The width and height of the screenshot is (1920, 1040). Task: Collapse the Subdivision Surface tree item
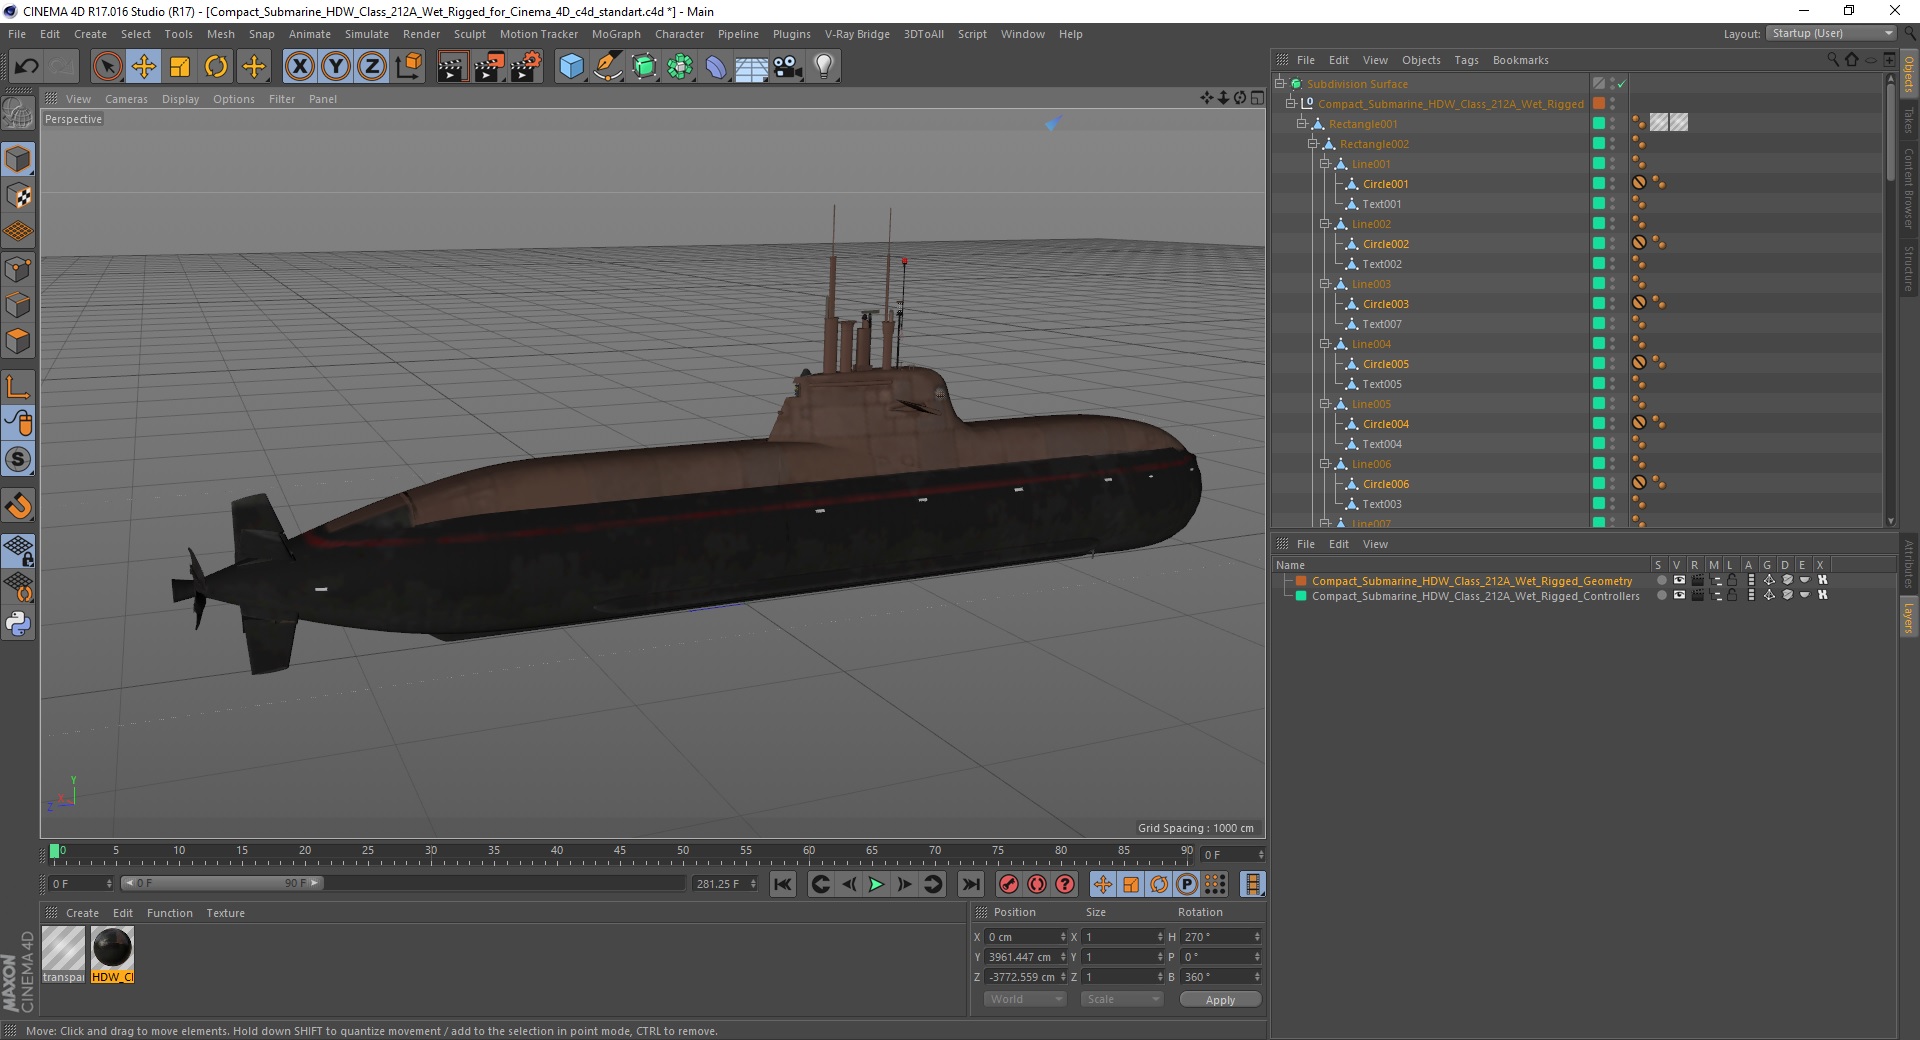tap(1279, 84)
